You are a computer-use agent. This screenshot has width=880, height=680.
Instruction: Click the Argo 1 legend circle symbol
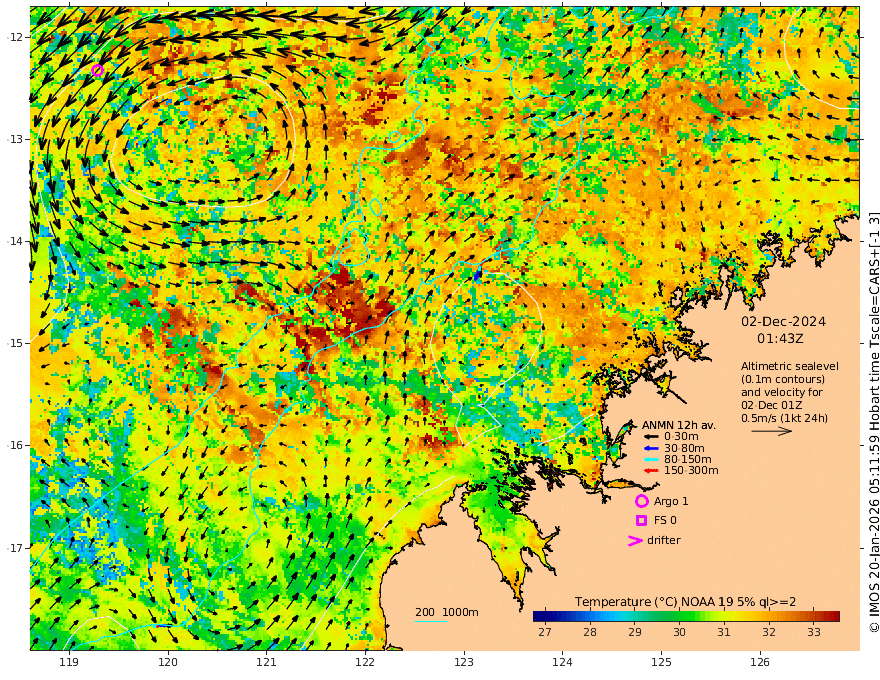pyautogui.click(x=641, y=501)
